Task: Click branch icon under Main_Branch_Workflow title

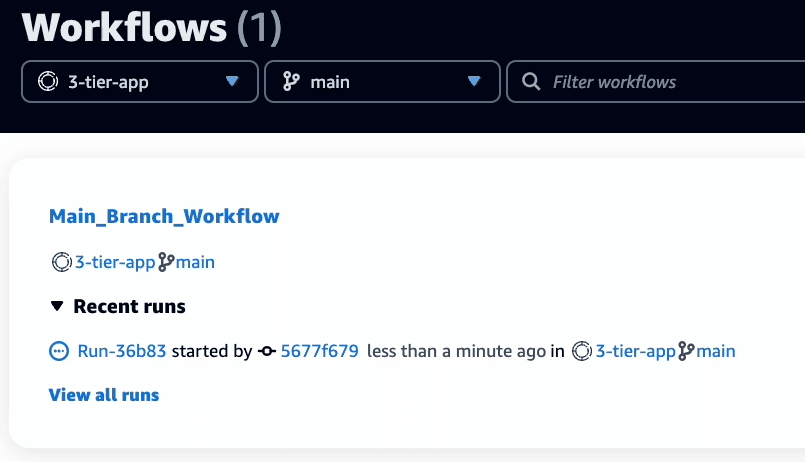Action: (166, 262)
